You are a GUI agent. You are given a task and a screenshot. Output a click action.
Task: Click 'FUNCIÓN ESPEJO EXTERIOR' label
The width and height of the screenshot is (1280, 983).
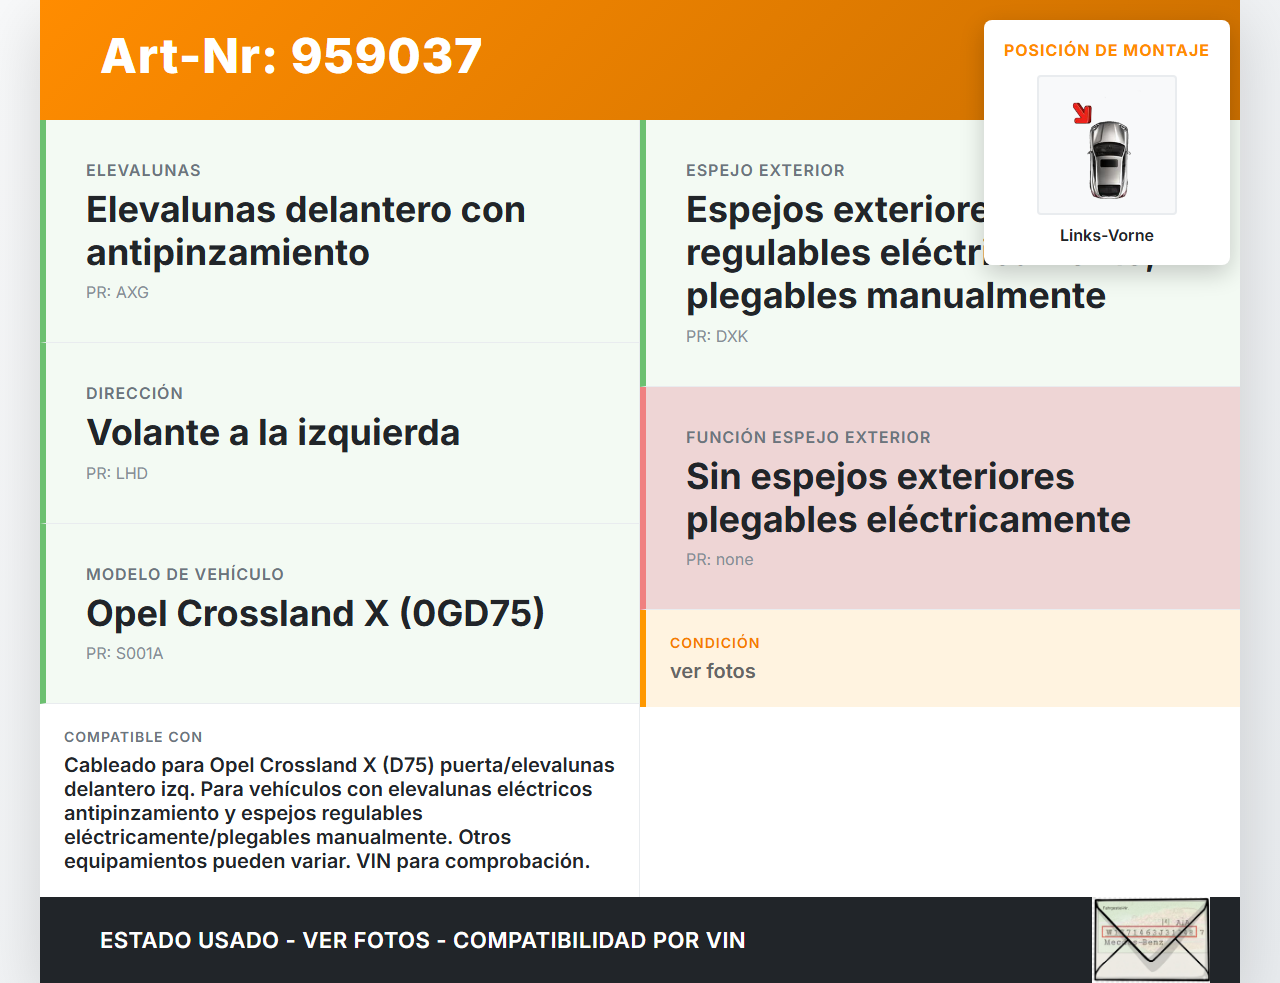point(808,438)
